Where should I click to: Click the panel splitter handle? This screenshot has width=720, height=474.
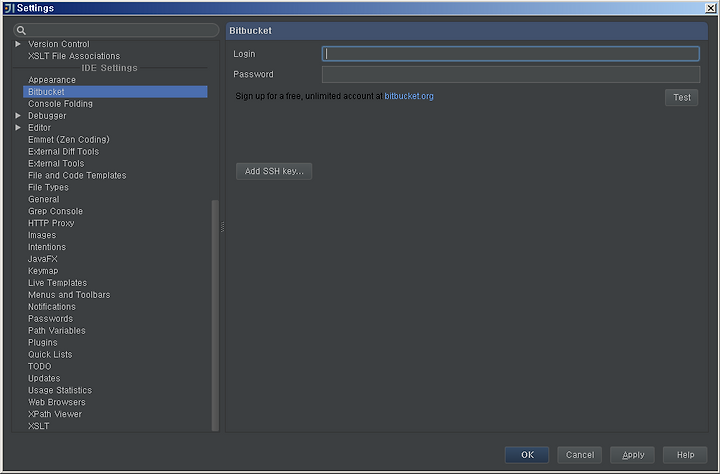[222, 226]
